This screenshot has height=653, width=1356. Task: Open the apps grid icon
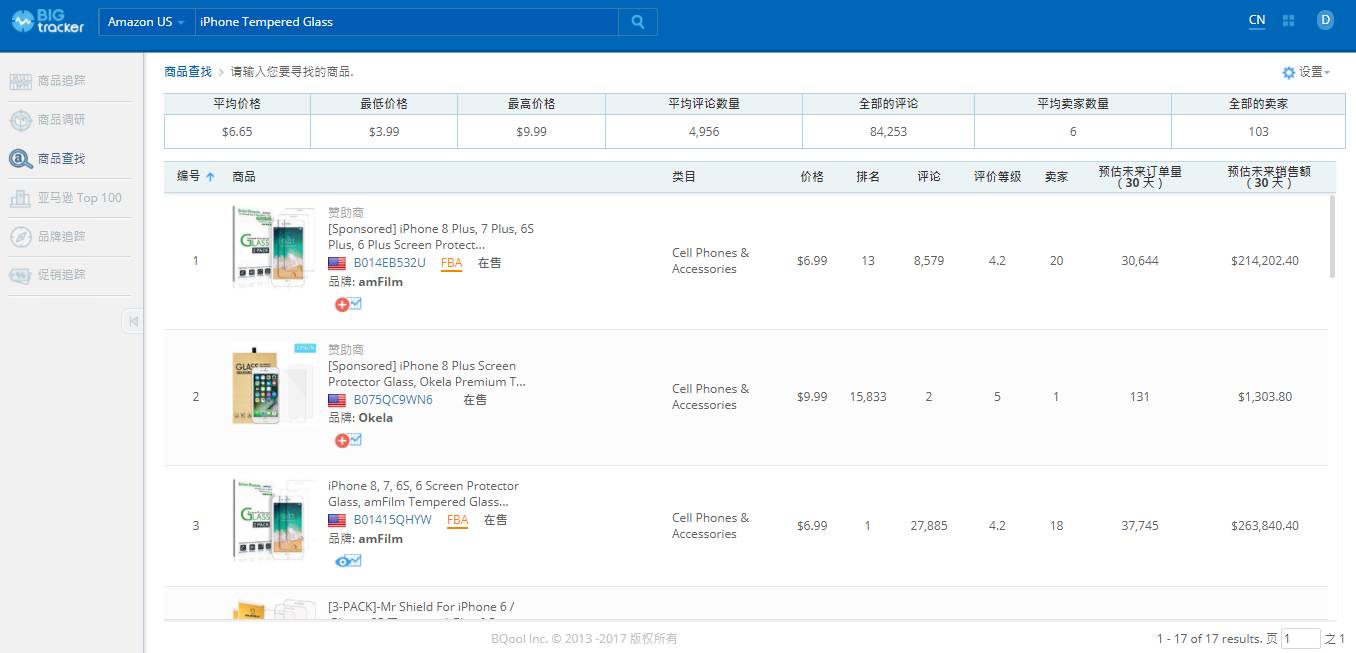[x=1289, y=20]
